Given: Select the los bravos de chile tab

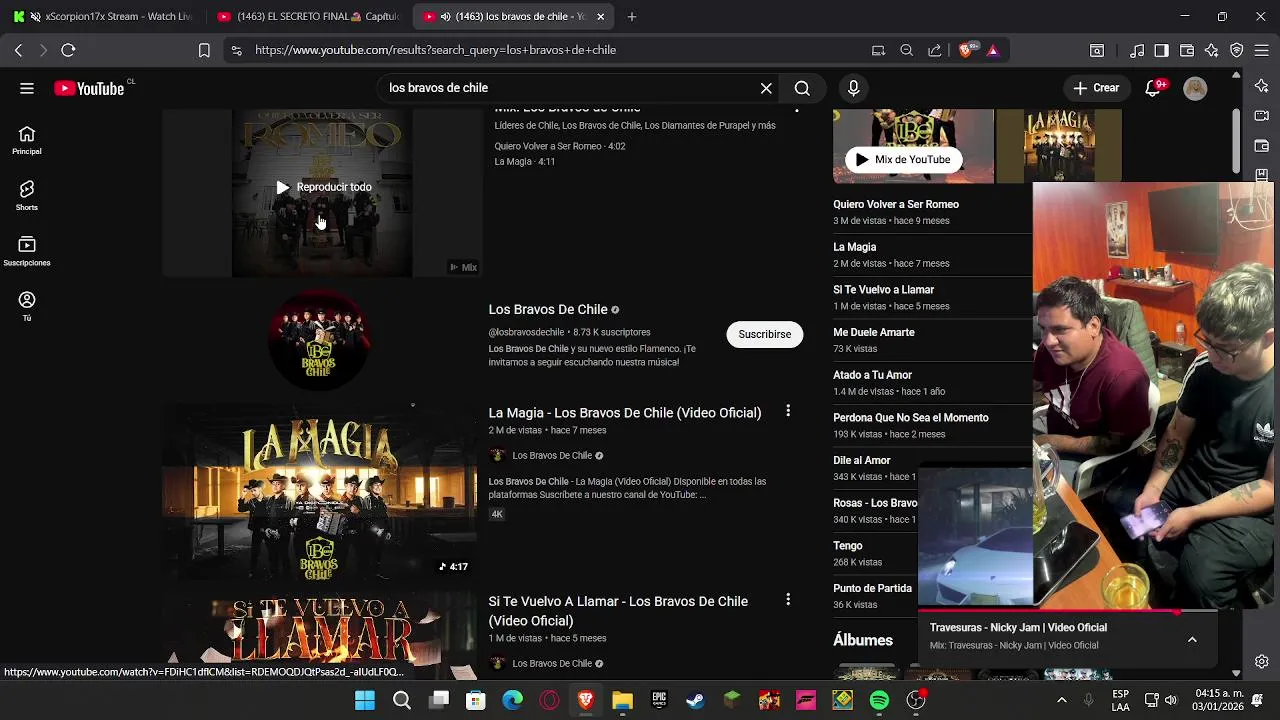Looking at the screenshot, I should 512,16.
